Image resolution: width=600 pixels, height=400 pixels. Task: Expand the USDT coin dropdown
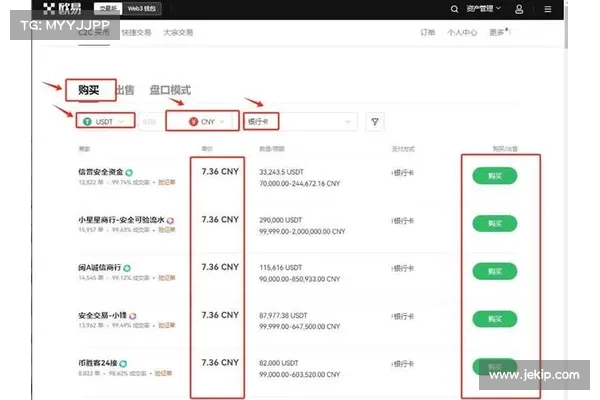coord(107,121)
